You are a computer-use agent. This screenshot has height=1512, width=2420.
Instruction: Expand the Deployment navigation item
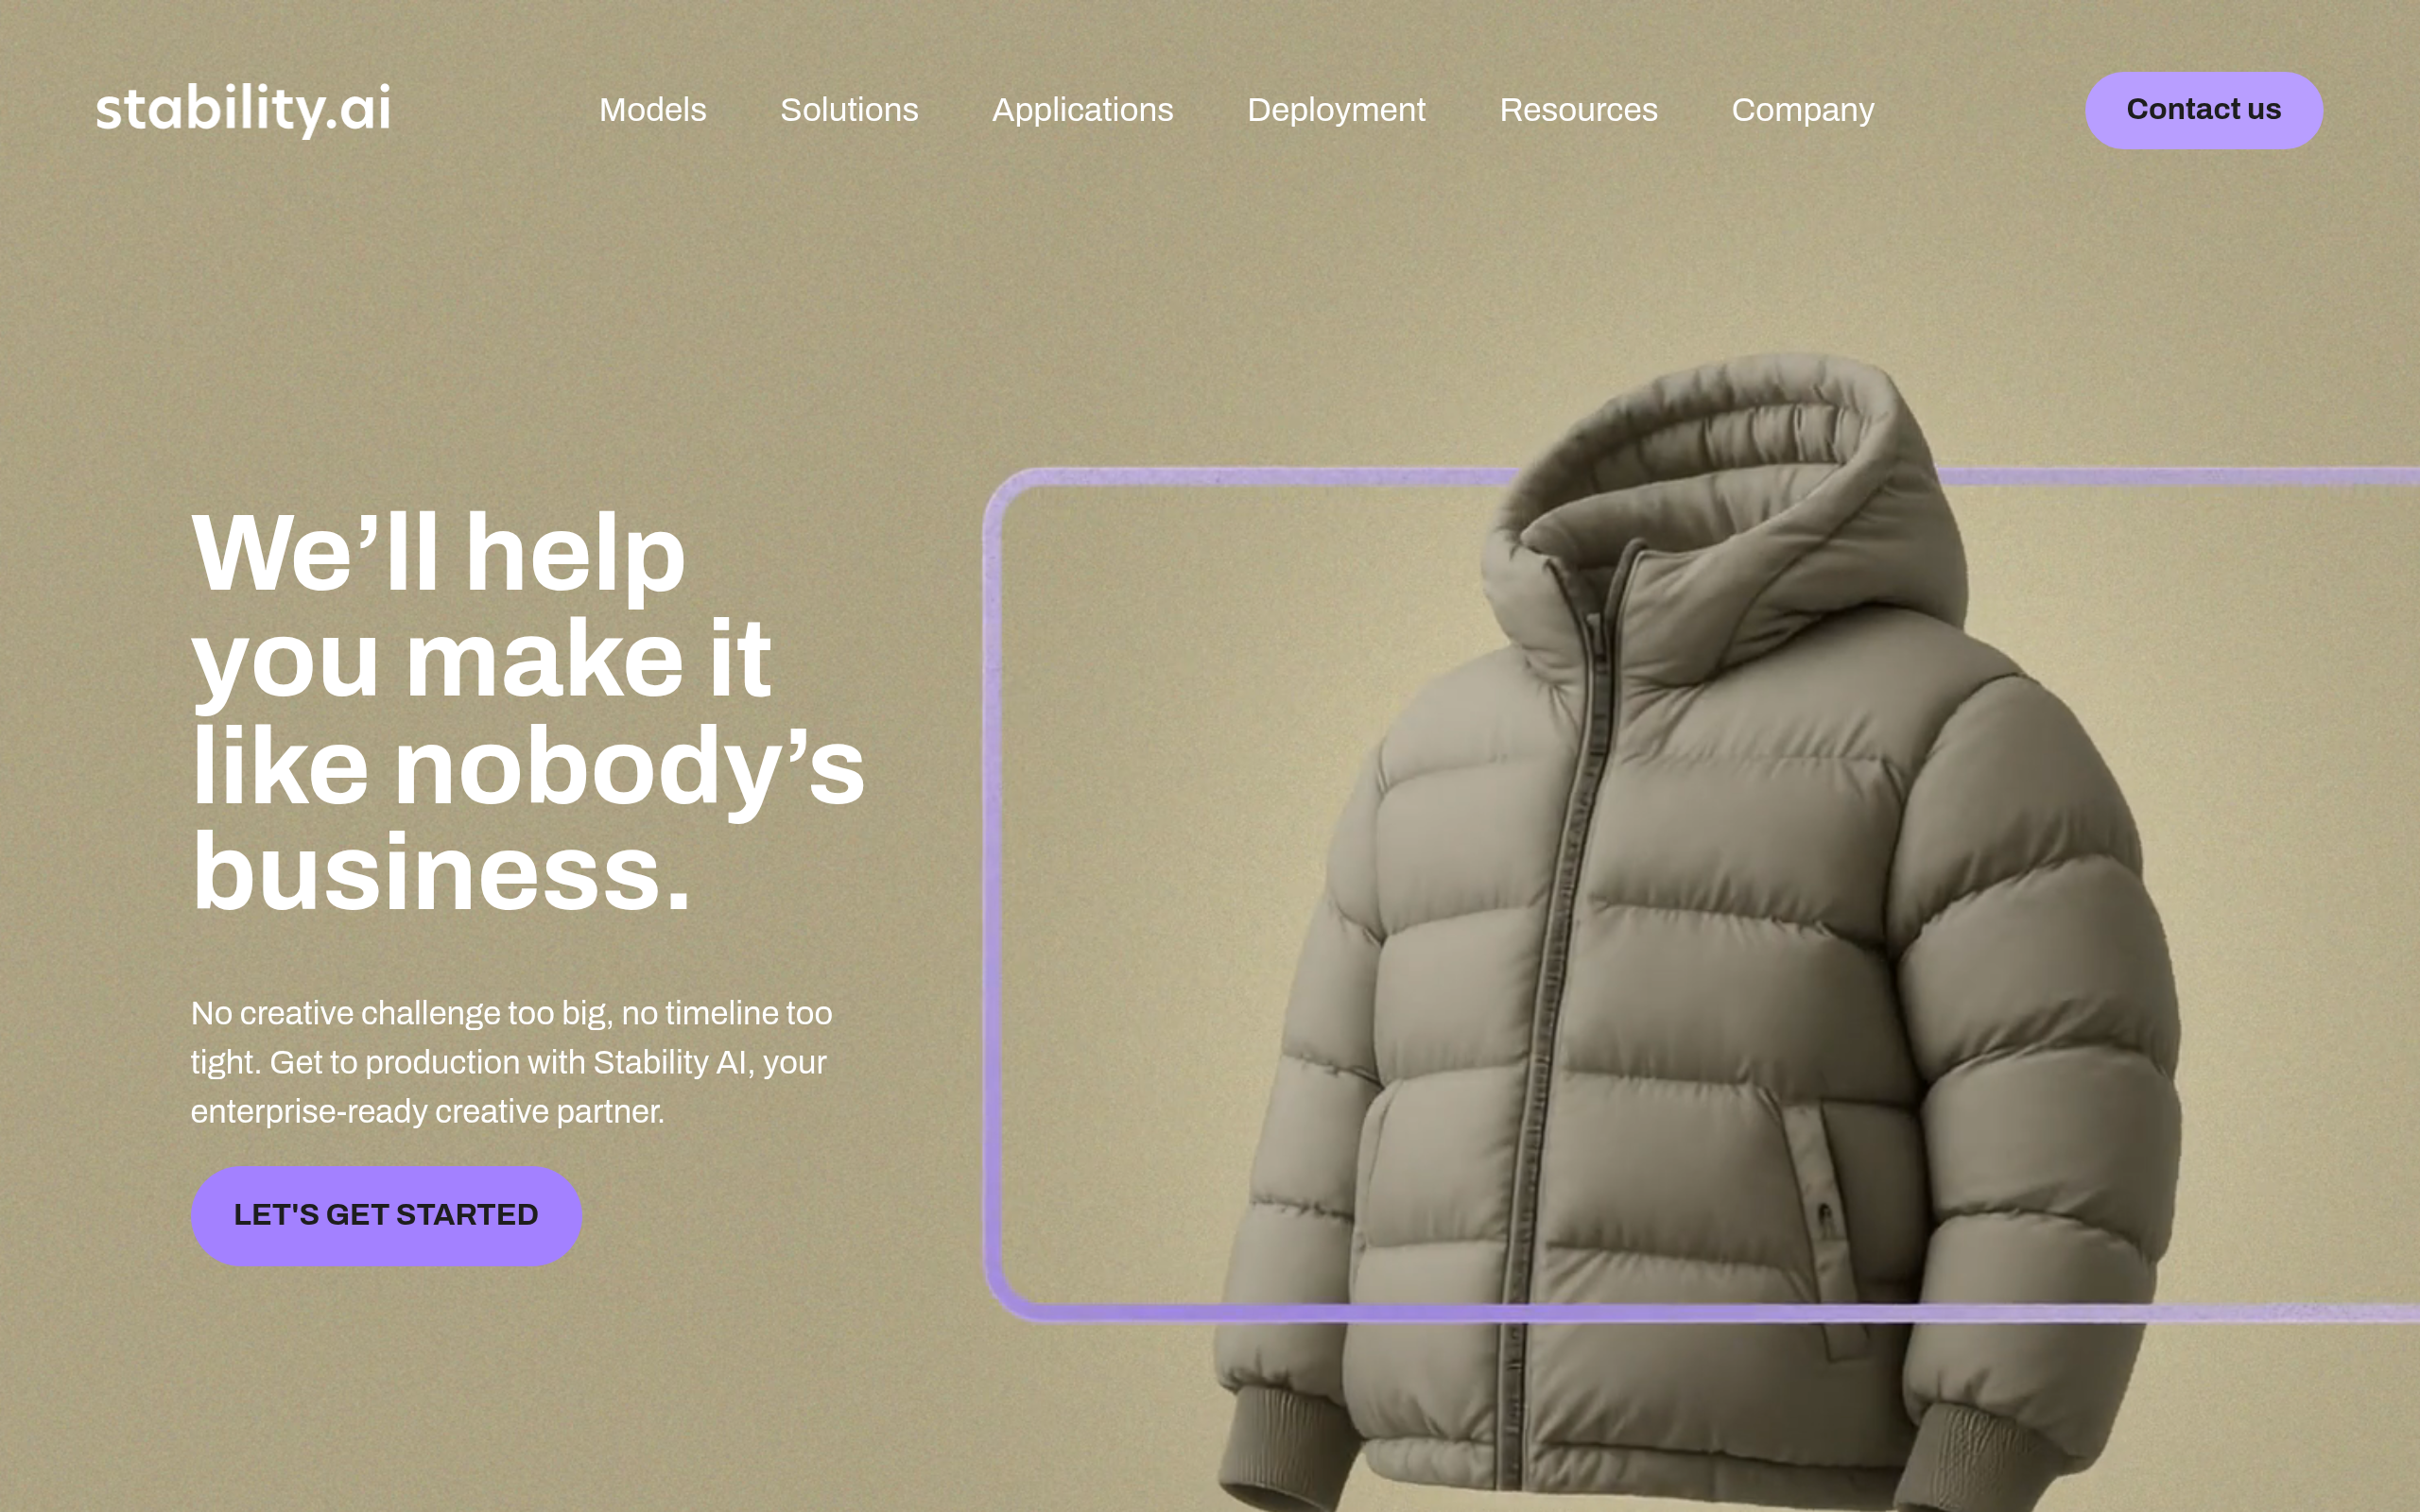tap(1336, 110)
